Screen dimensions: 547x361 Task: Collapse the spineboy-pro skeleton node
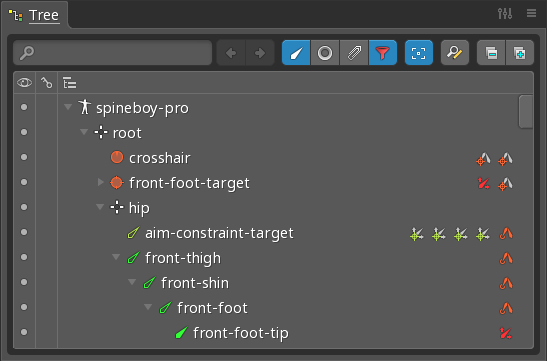point(68,107)
